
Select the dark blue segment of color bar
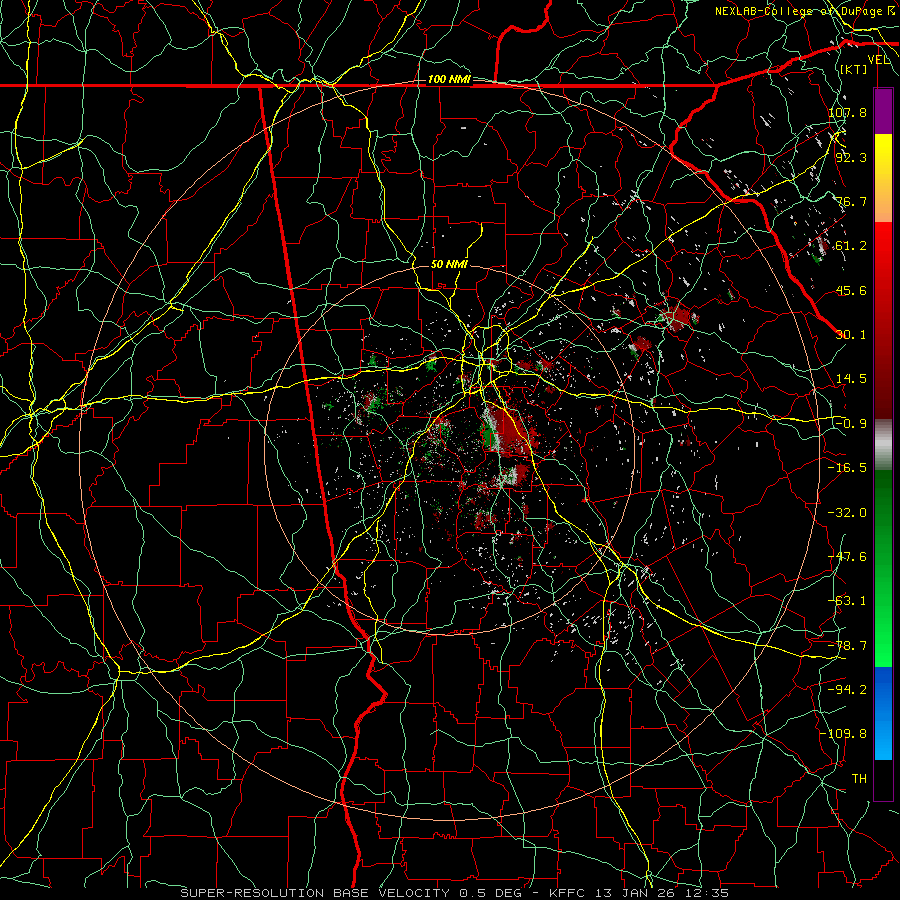tap(883, 689)
